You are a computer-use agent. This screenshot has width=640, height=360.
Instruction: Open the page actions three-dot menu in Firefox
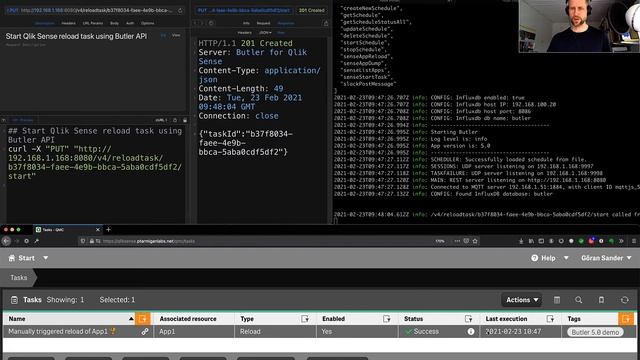[457, 241]
